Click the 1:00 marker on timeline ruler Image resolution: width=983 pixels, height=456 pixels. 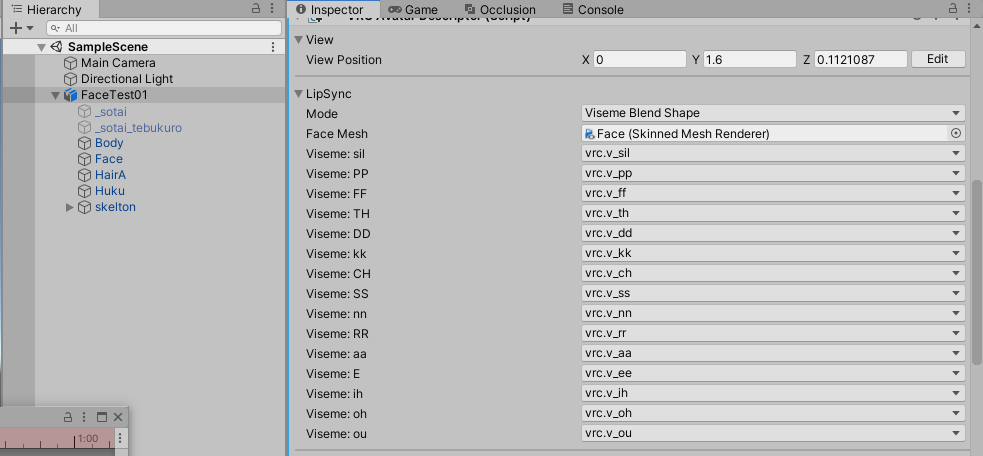pyautogui.click(x=88, y=438)
